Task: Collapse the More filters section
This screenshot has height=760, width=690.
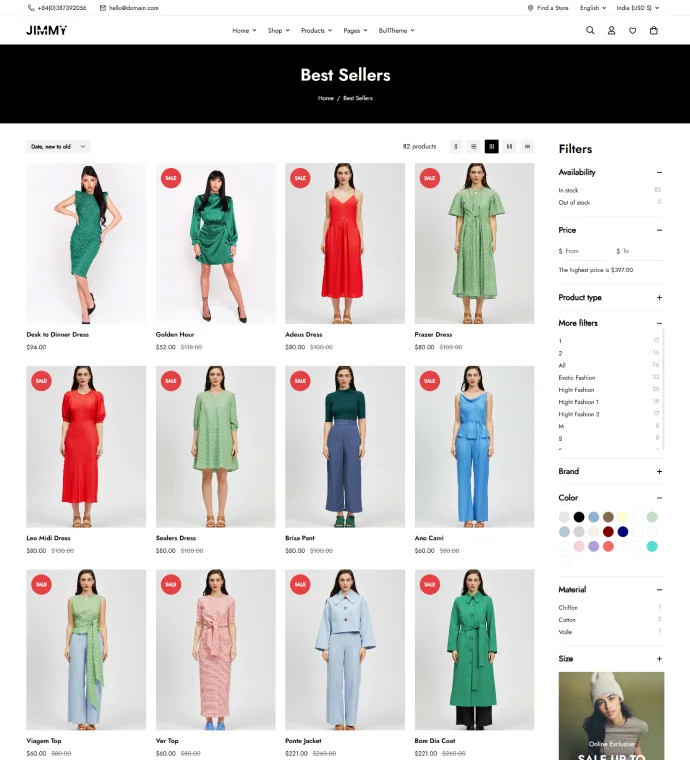Action: [659, 323]
